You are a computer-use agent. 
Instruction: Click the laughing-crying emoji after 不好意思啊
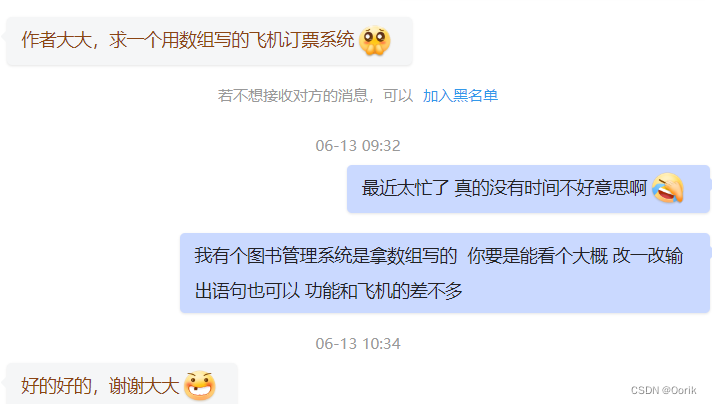point(668,188)
